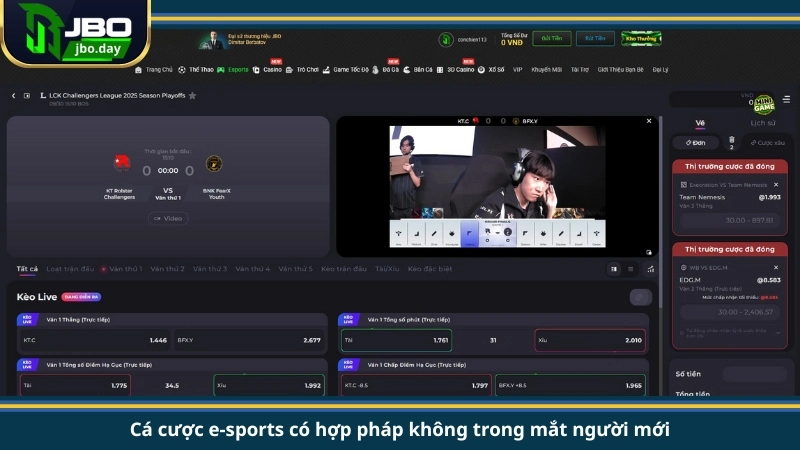Select the Kèo trận đấu tab
This screenshot has width=800, height=450.
344,269
